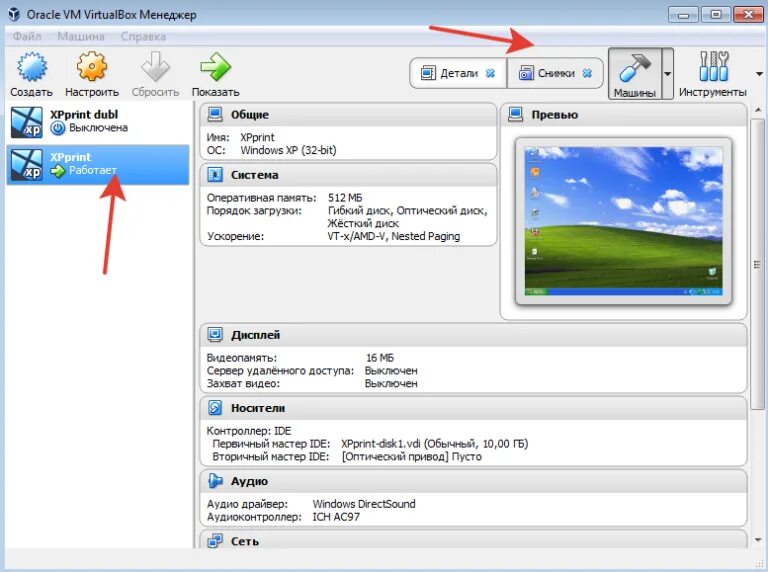
Task: Select the running XPprint virtual machine
Action: click(x=98, y=165)
